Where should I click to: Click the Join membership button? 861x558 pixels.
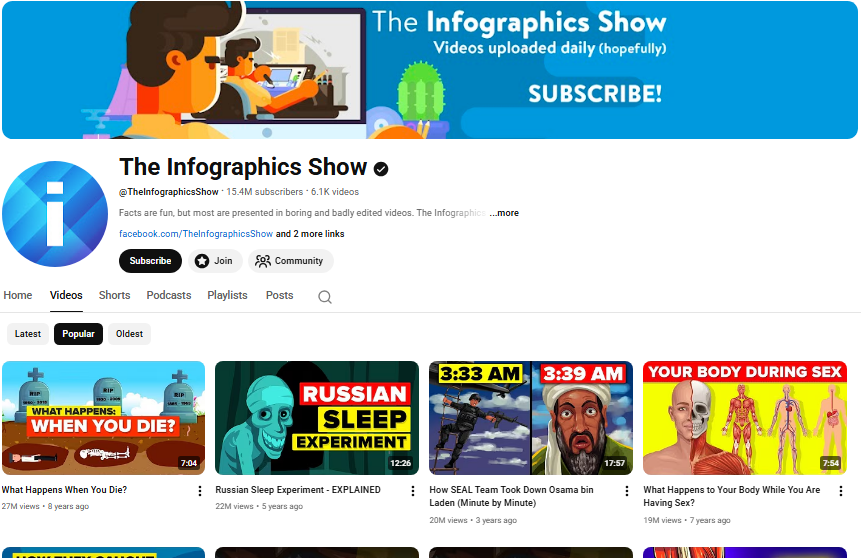tap(215, 261)
